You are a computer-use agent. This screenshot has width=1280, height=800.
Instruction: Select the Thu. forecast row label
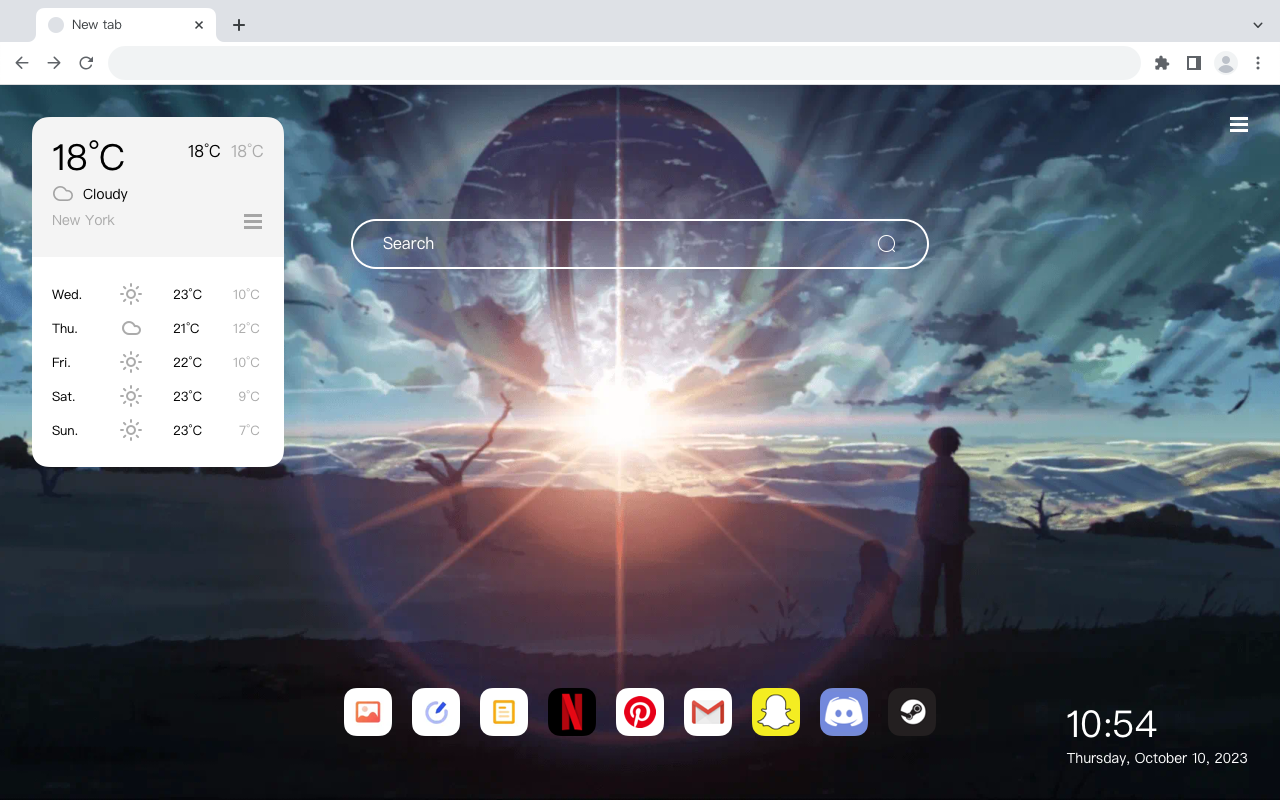[x=65, y=329]
